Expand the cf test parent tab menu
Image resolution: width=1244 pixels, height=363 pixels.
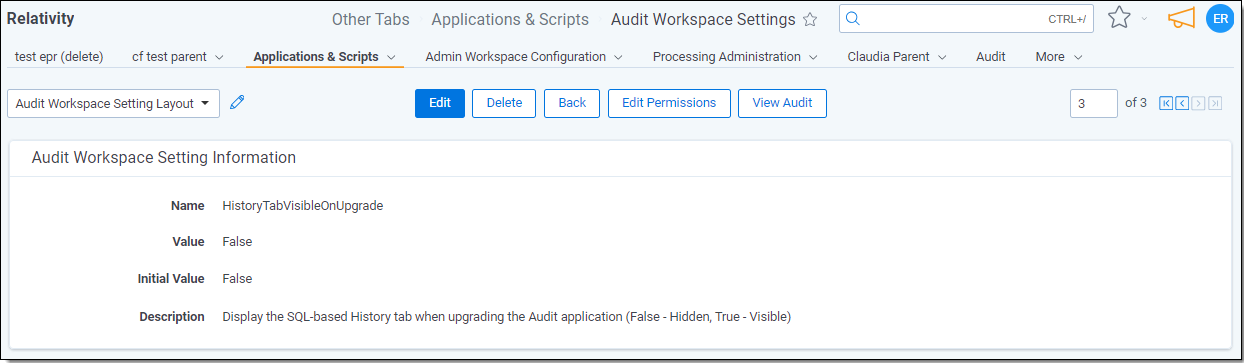pos(219,58)
